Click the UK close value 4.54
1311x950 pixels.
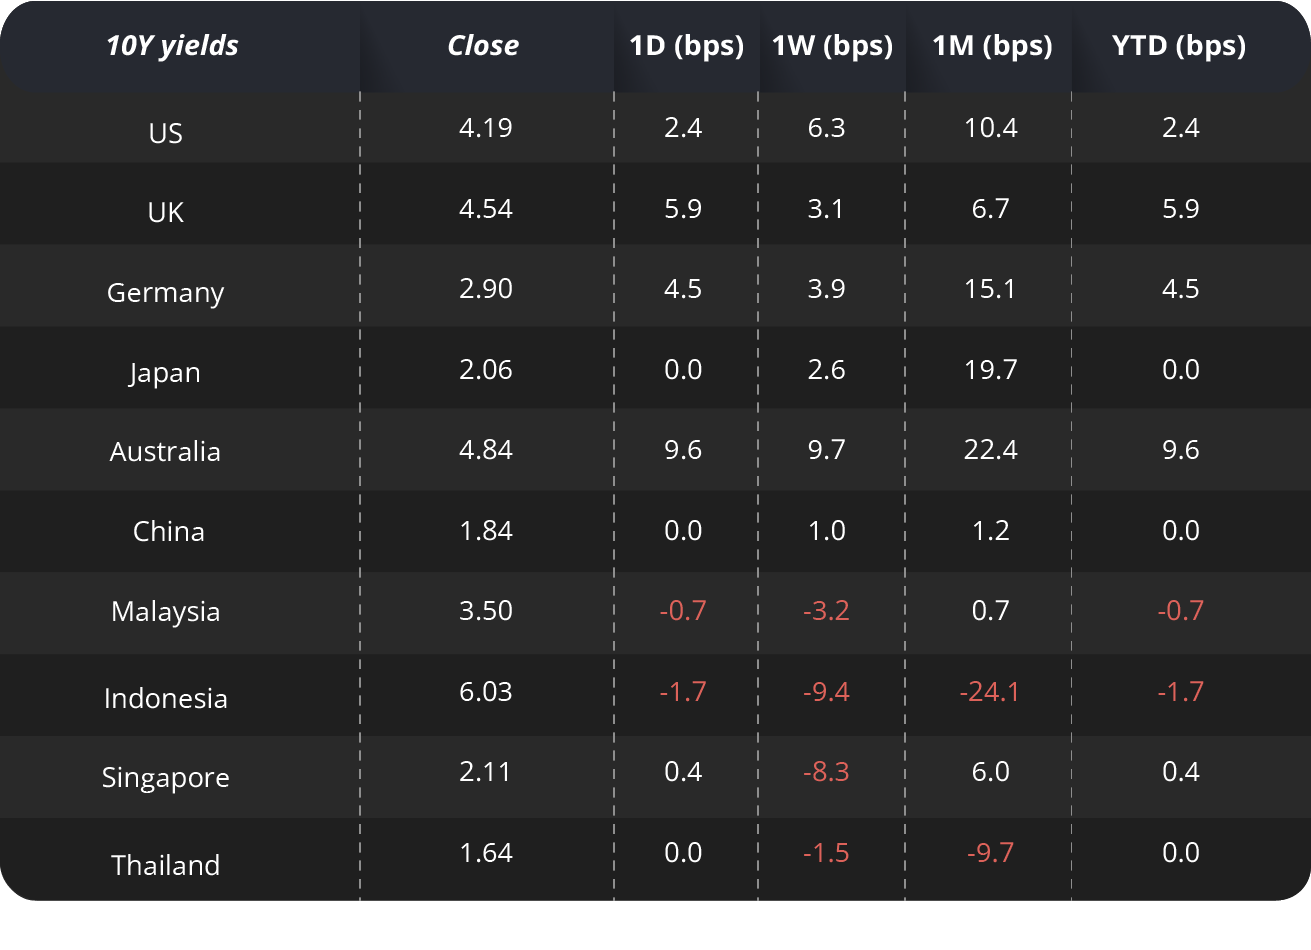coord(486,209)
